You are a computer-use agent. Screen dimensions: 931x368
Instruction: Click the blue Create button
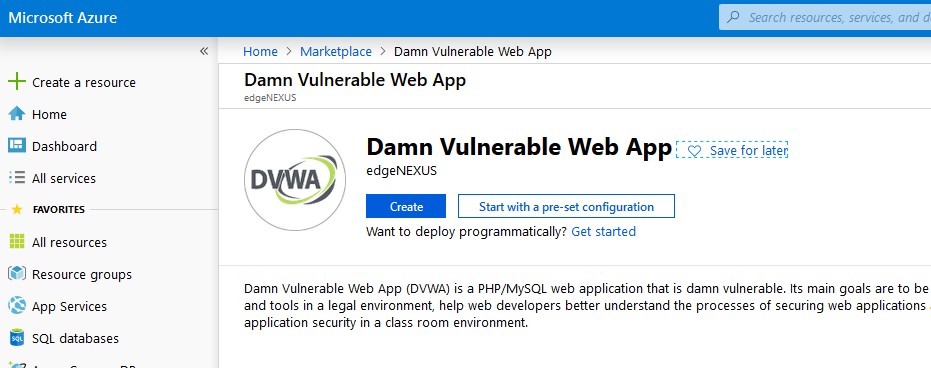(x=406, y=206)
